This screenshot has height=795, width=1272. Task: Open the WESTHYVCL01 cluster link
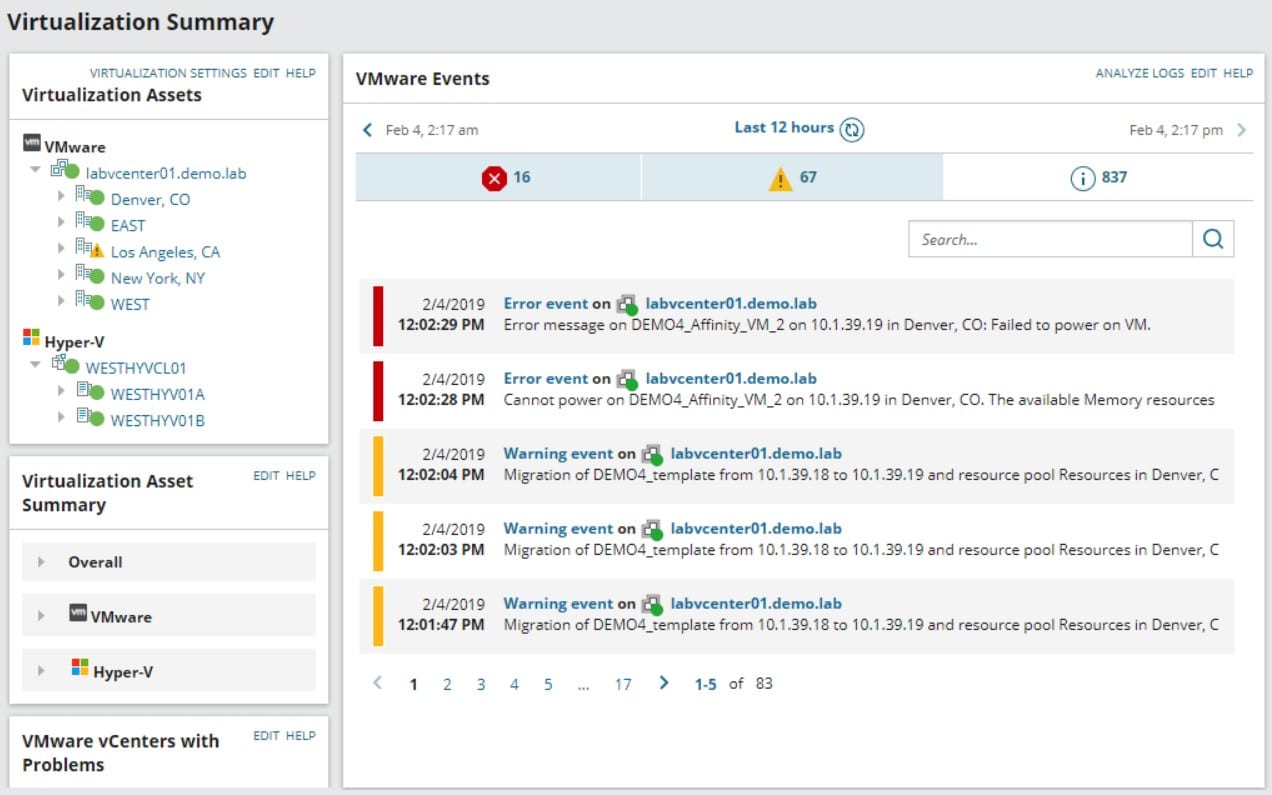136,368
